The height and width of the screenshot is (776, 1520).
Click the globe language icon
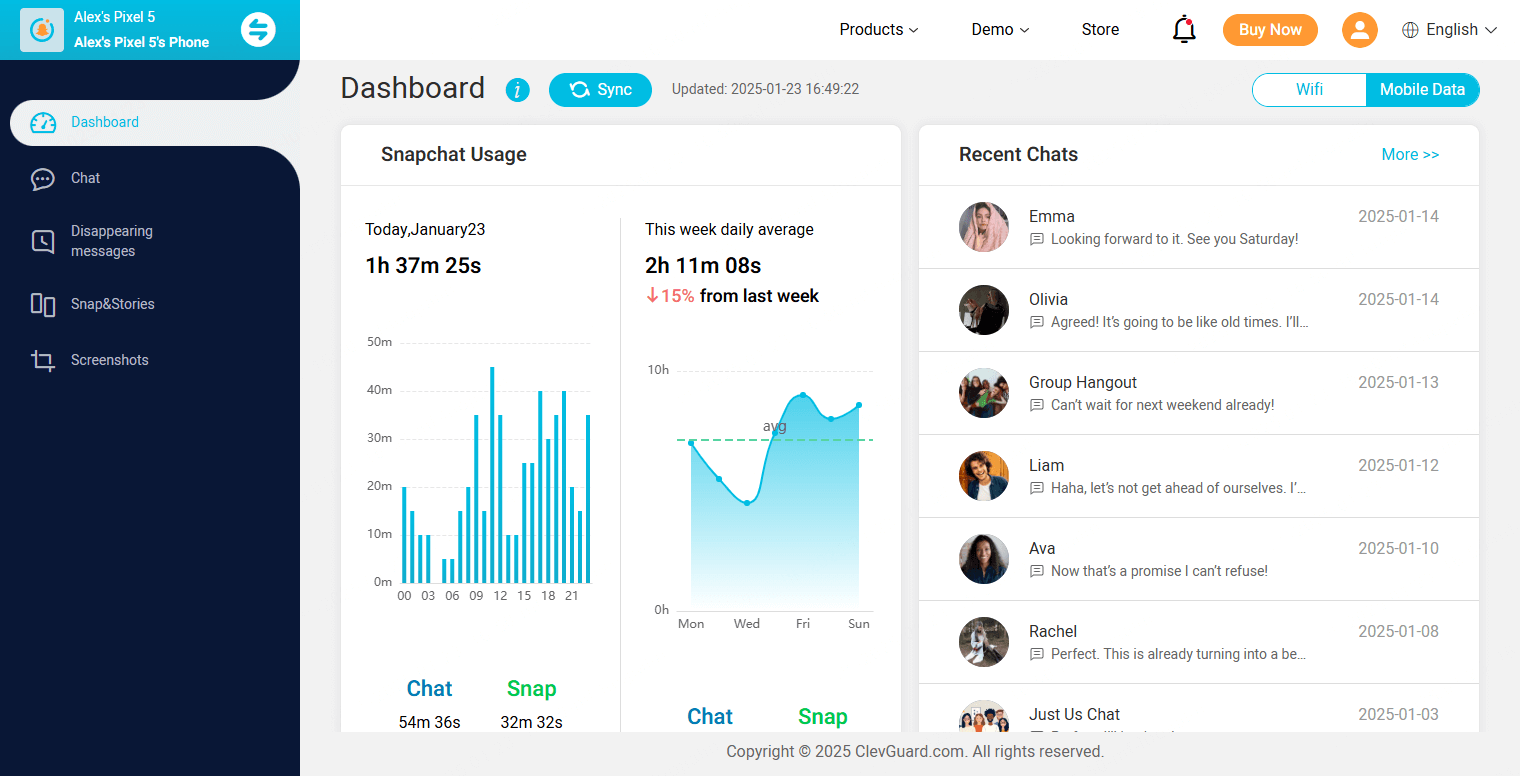1410,30
